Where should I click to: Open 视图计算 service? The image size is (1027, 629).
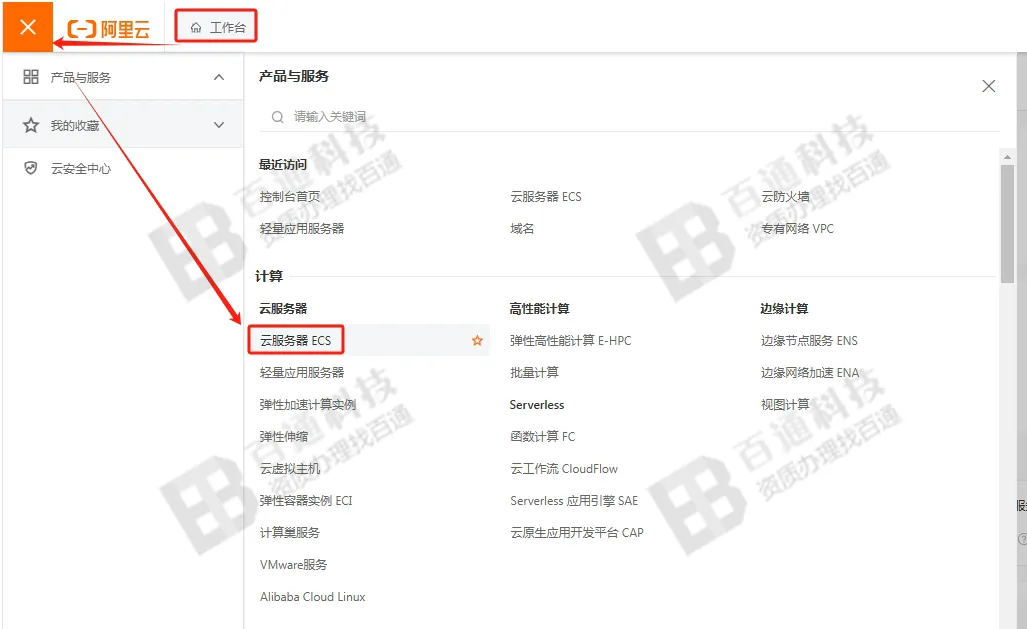tap(785, 404)
